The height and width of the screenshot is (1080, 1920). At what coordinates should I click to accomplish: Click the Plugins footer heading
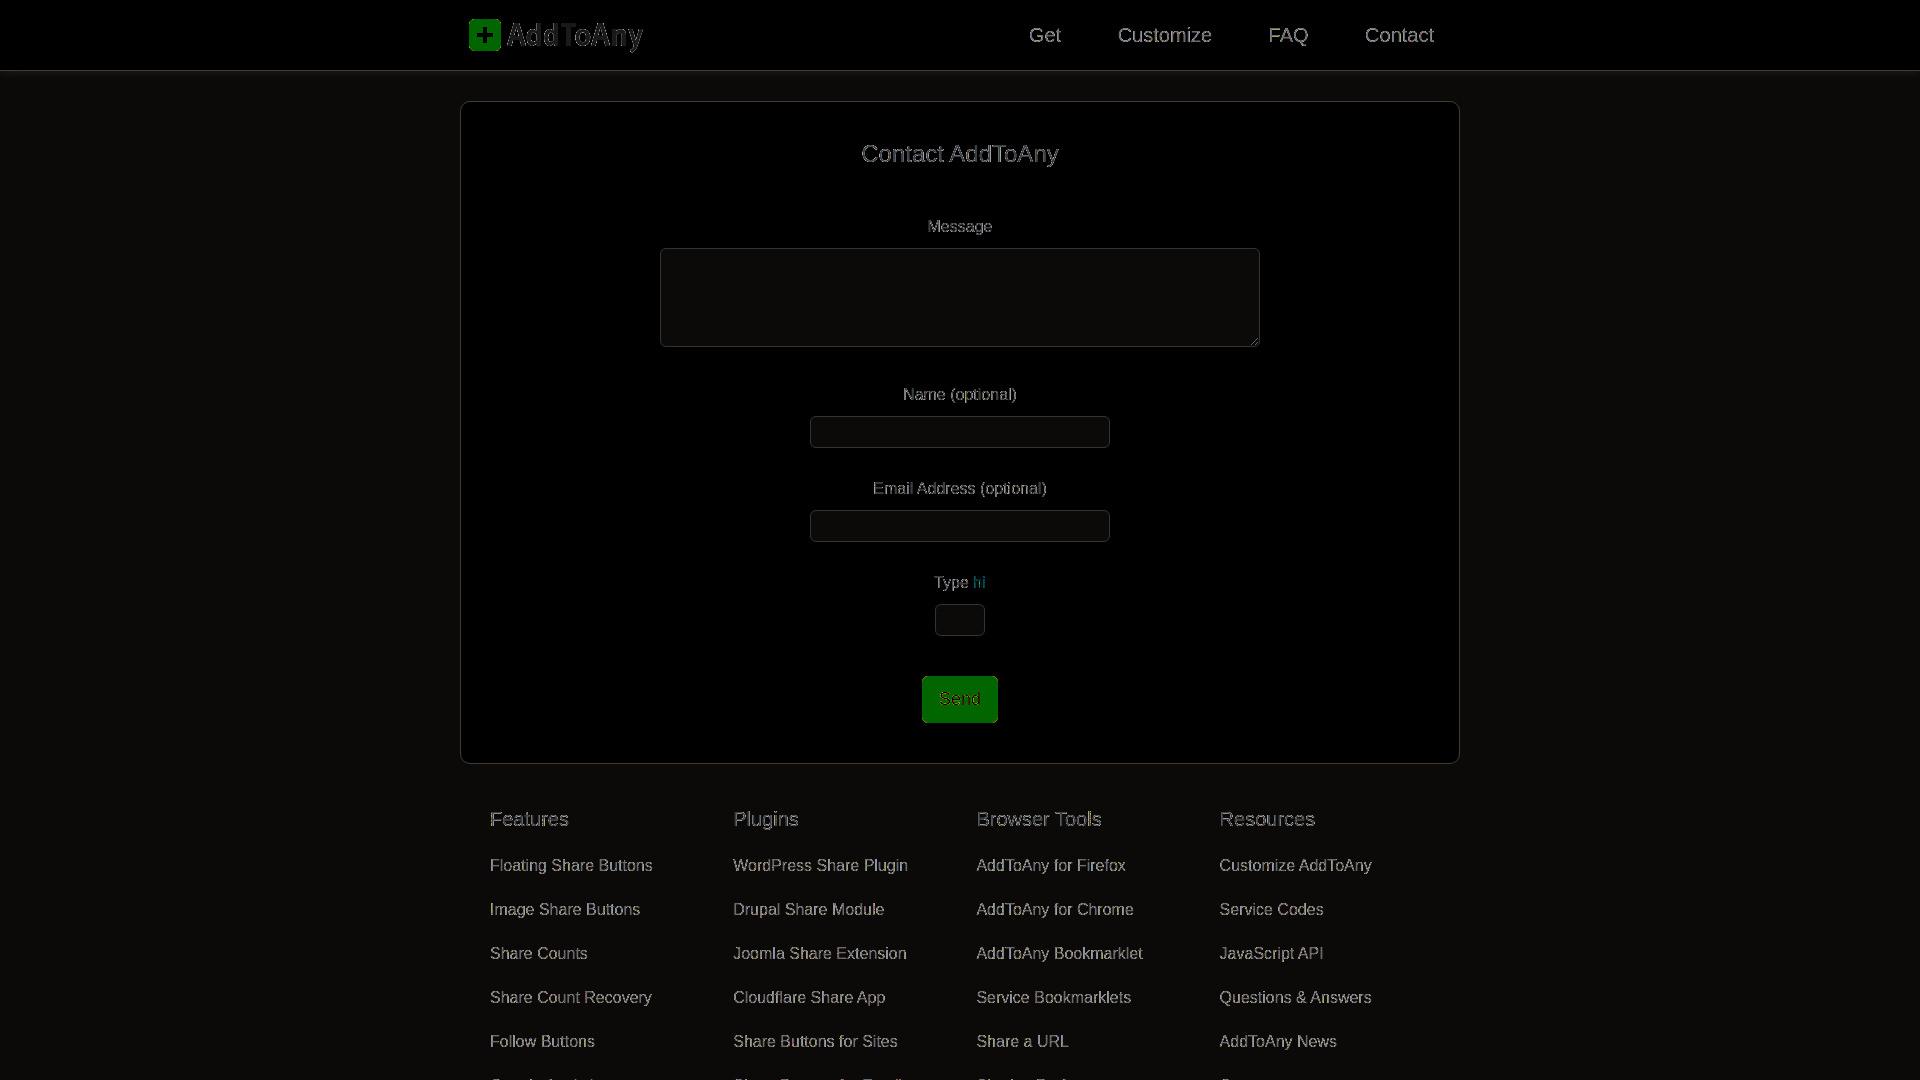pos(766,819)
